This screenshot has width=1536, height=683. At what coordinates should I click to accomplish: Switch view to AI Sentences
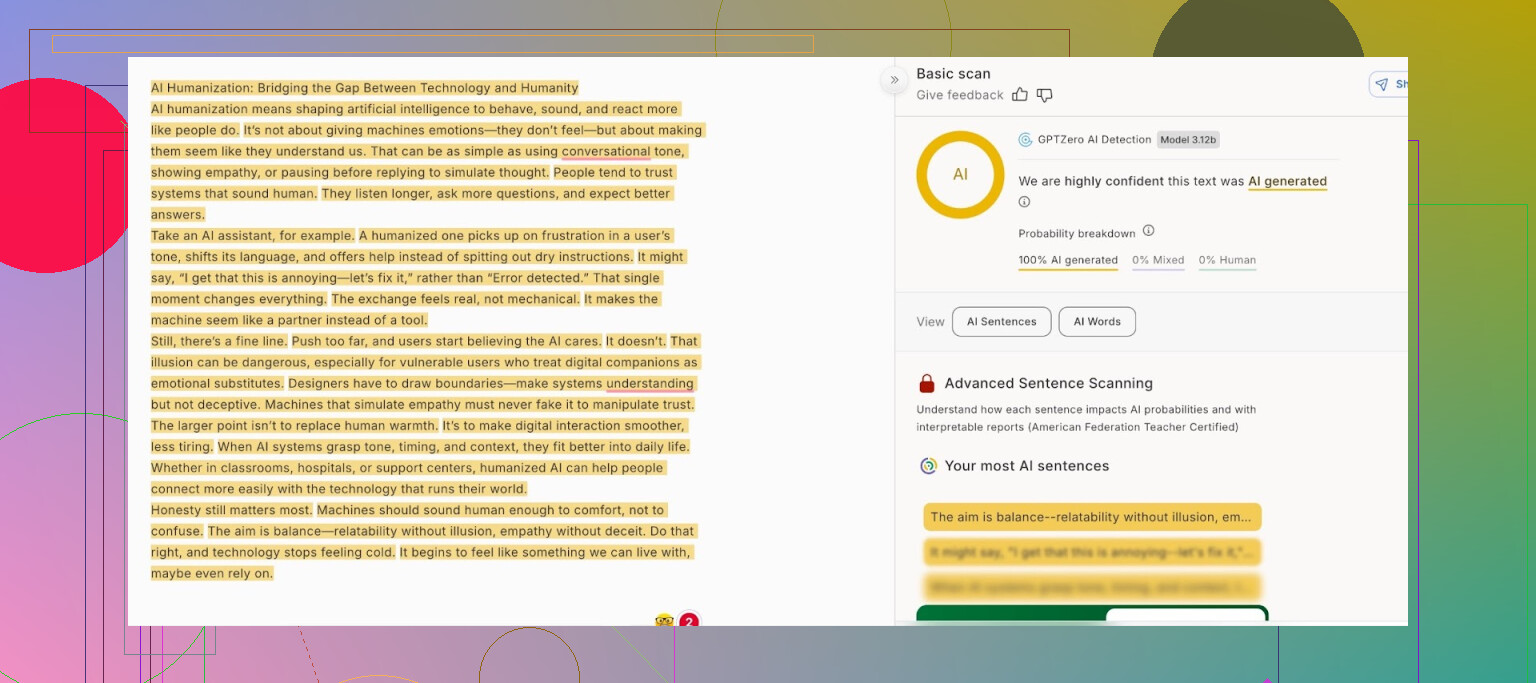(x=1001, y=322)
